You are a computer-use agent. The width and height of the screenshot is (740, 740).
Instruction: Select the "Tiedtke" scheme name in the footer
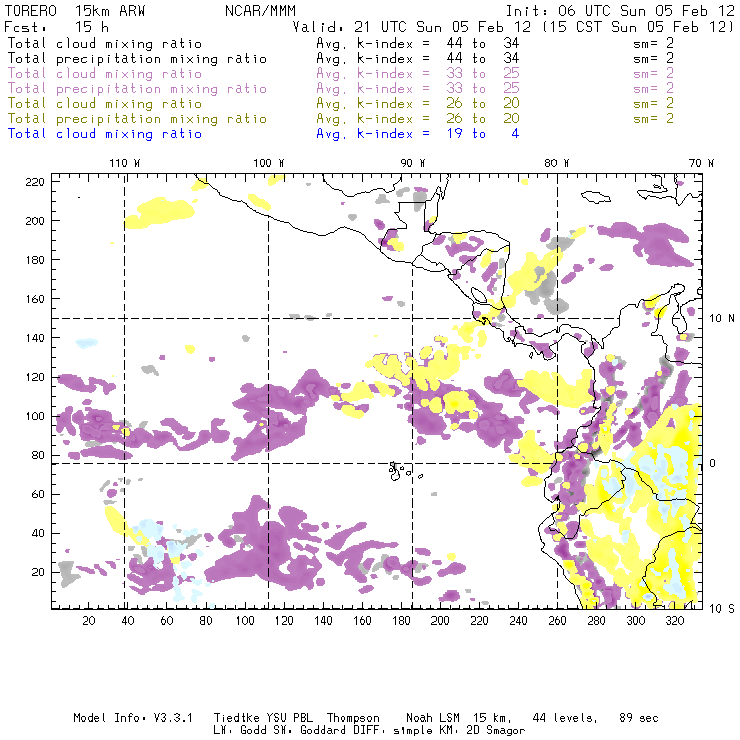[x=237, y=718]
